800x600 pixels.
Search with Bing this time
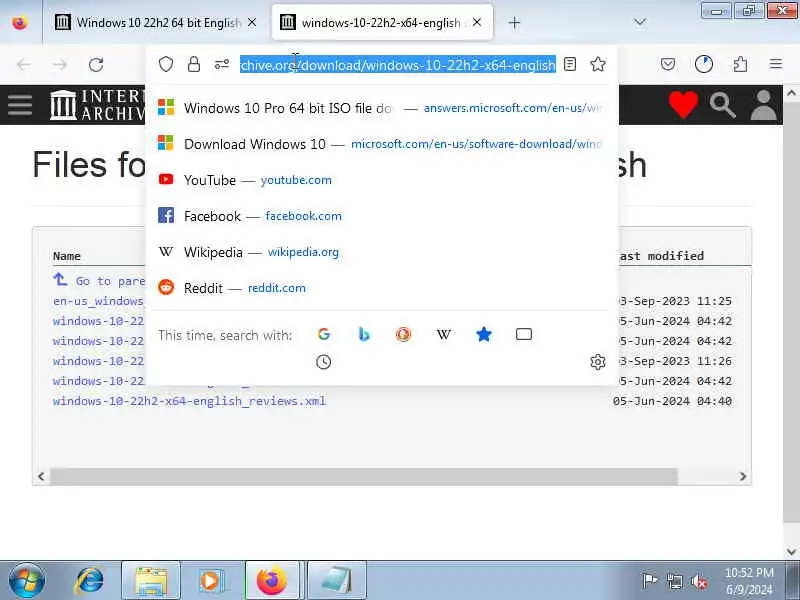click(x=364, y=334)
